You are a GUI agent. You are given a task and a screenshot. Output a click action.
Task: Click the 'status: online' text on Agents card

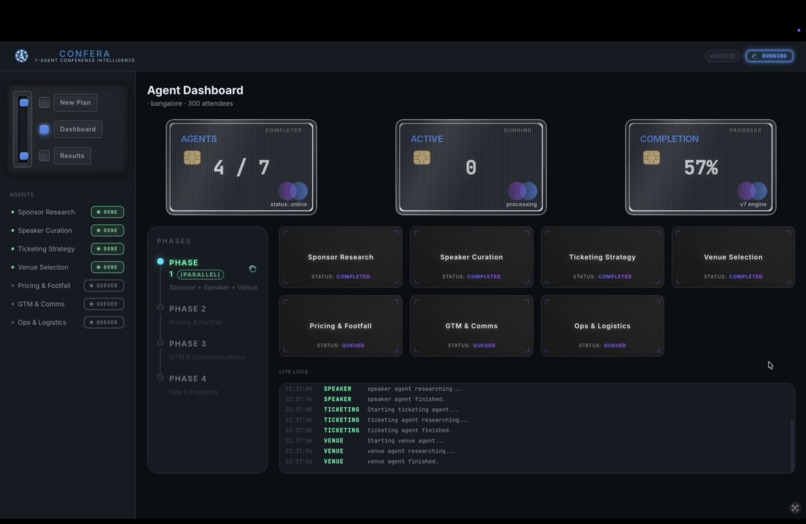(x=288, y=204)
